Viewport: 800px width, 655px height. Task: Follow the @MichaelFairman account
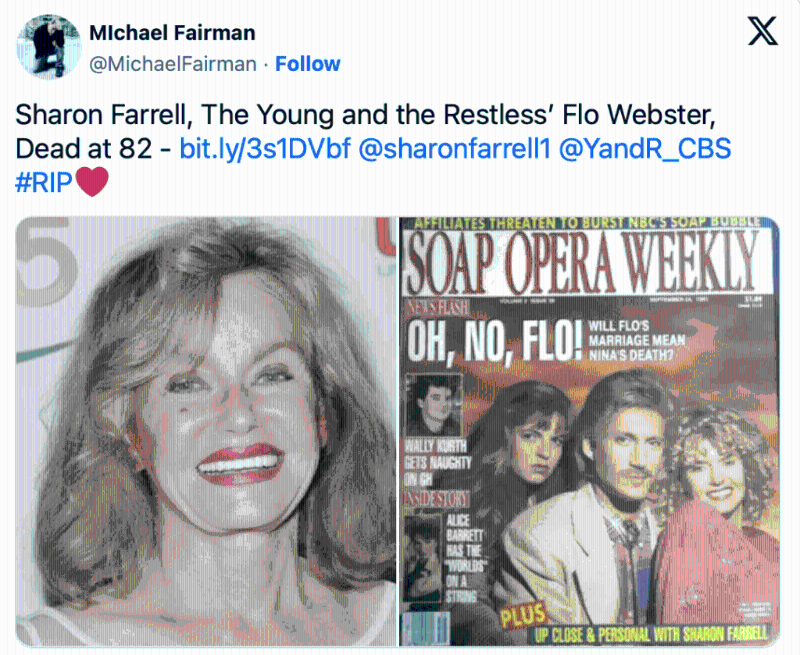(308, 64)
